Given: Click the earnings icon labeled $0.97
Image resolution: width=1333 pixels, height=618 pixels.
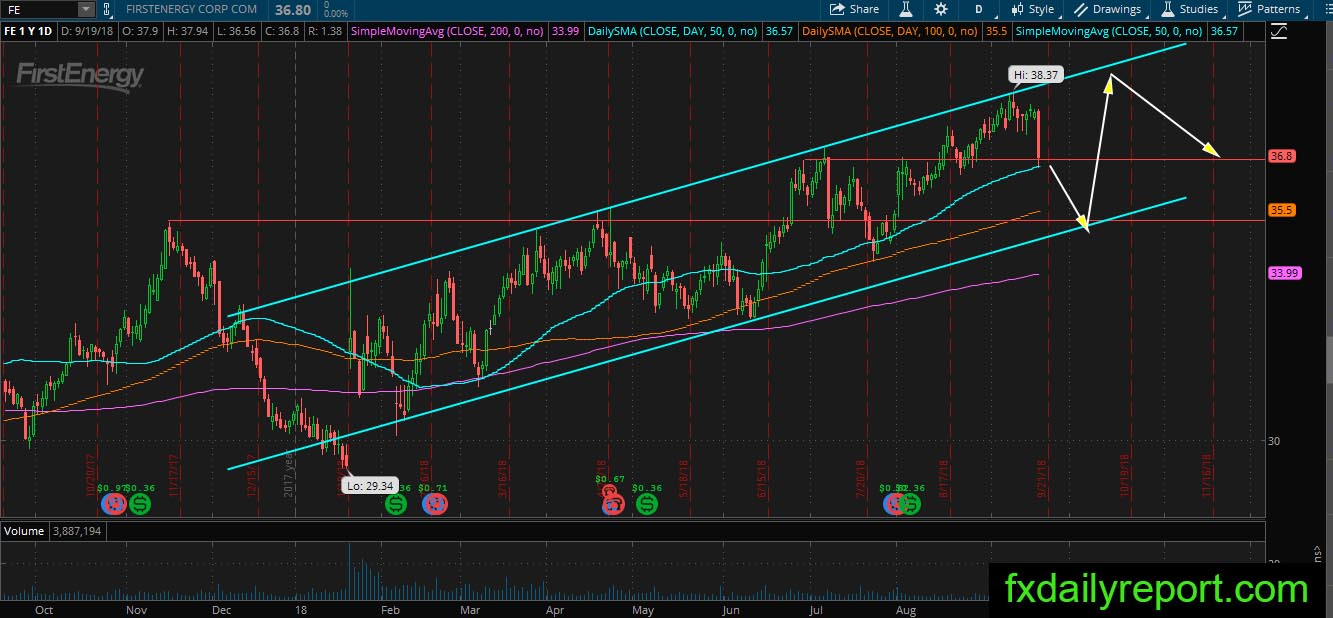Looking at the screenshot, I should (x=115, y=503).
